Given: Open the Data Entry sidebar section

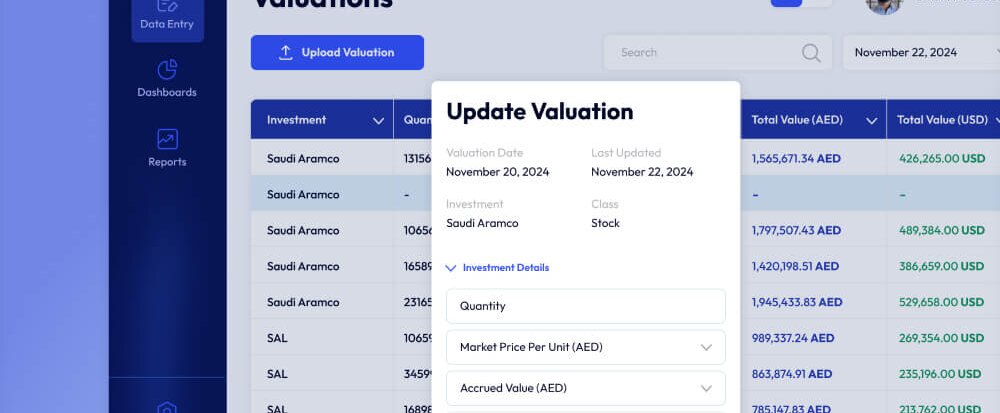Looking at the screenshot, I should (167, 17).
